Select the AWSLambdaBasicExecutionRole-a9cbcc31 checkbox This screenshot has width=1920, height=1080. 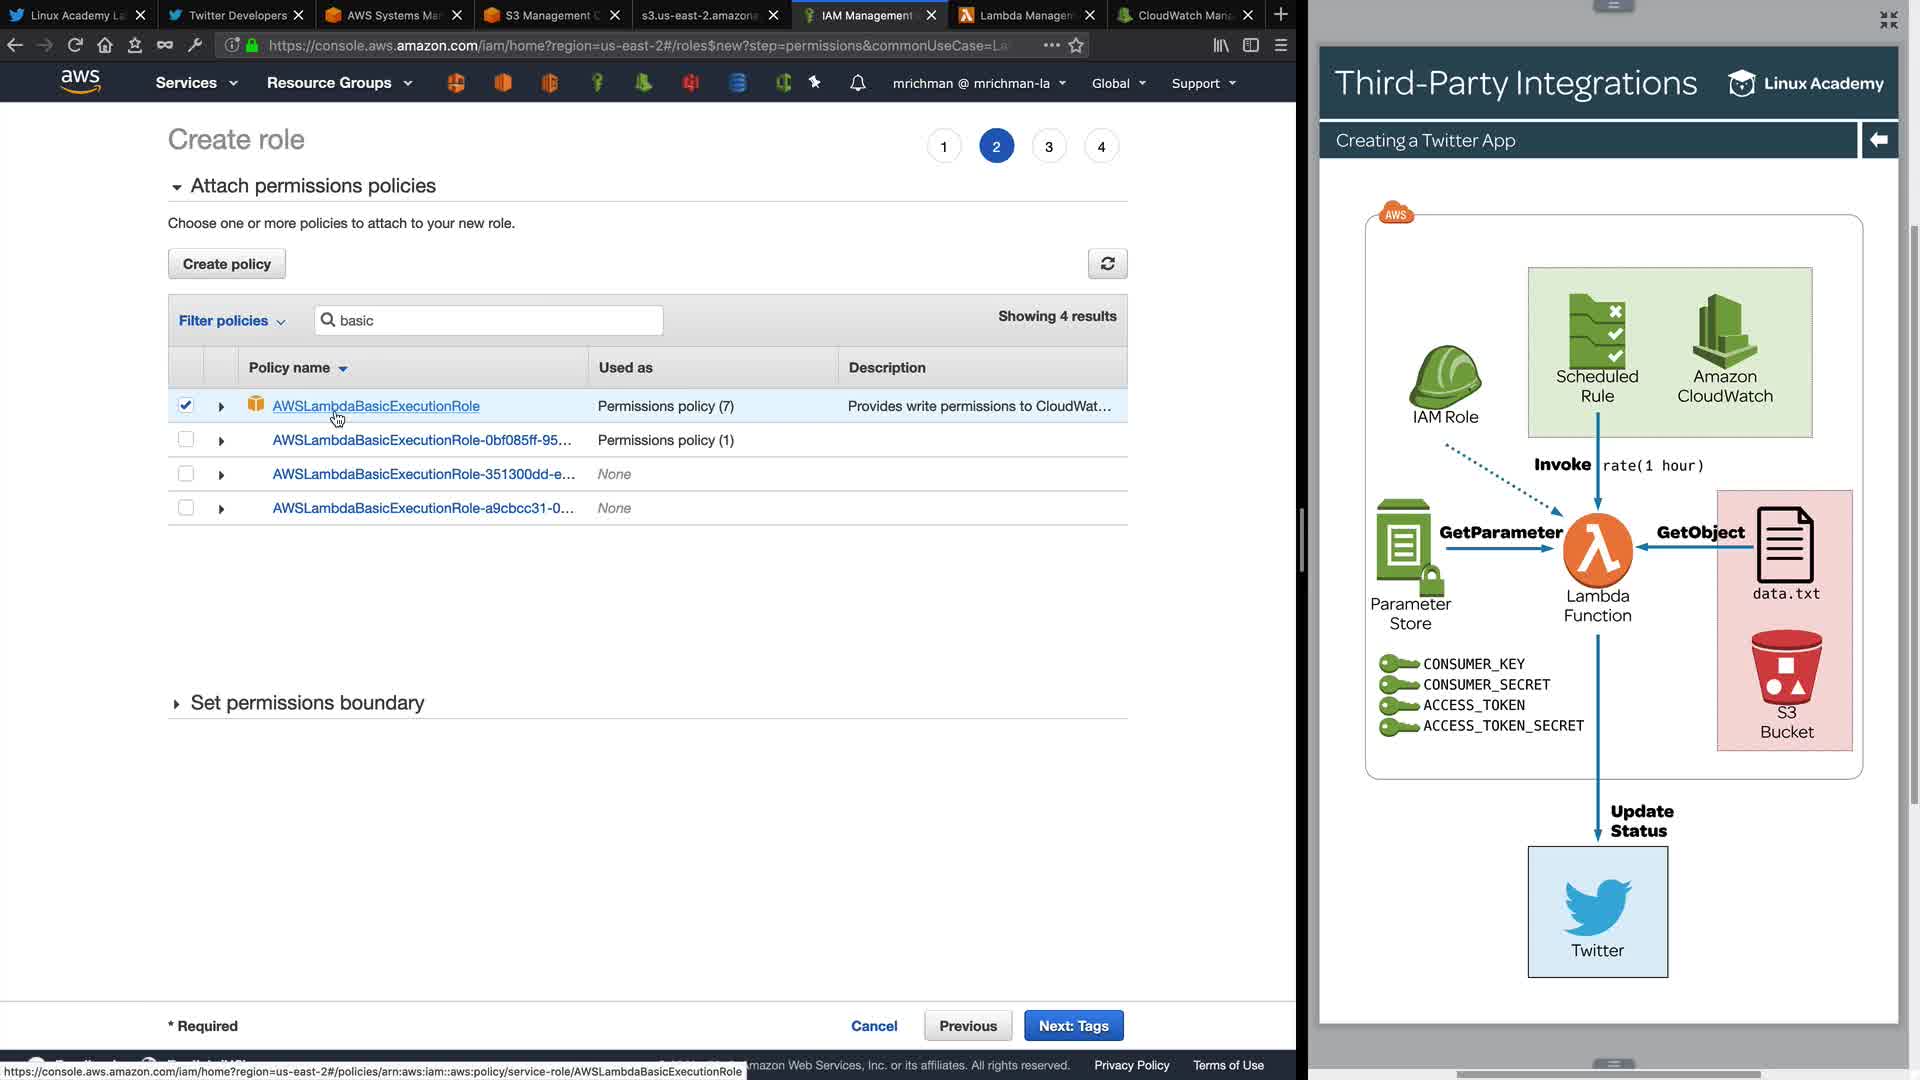(185, 508)
